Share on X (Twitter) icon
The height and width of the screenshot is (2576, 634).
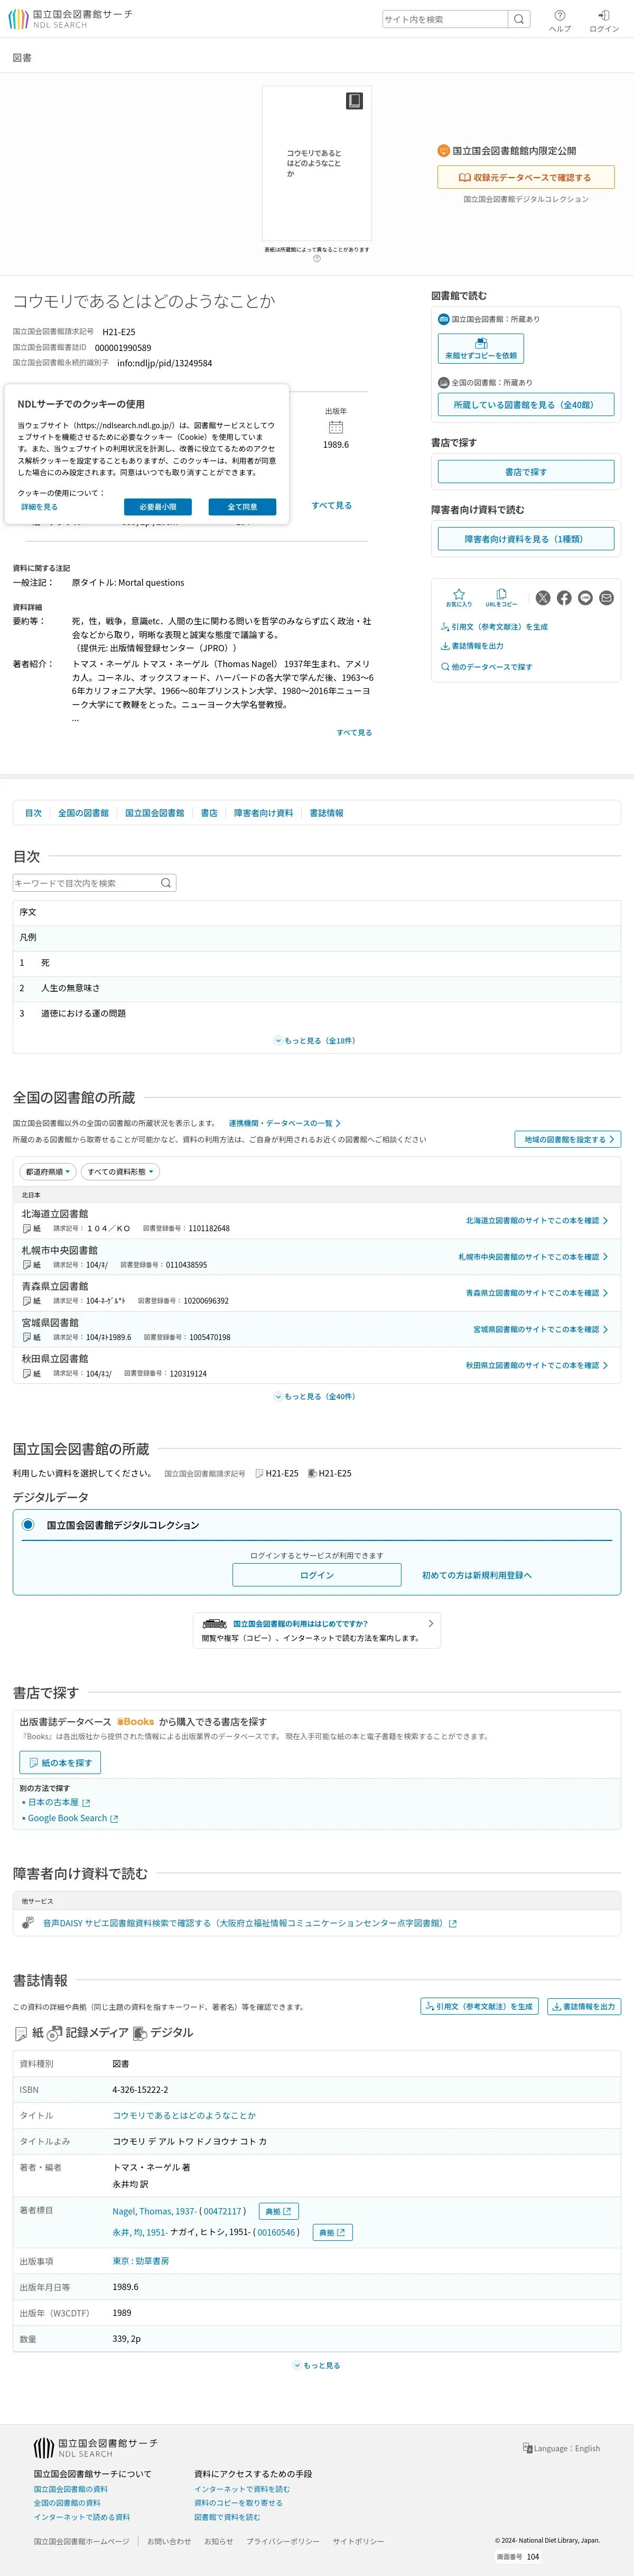pyautogui.click(x=543, y=598)
